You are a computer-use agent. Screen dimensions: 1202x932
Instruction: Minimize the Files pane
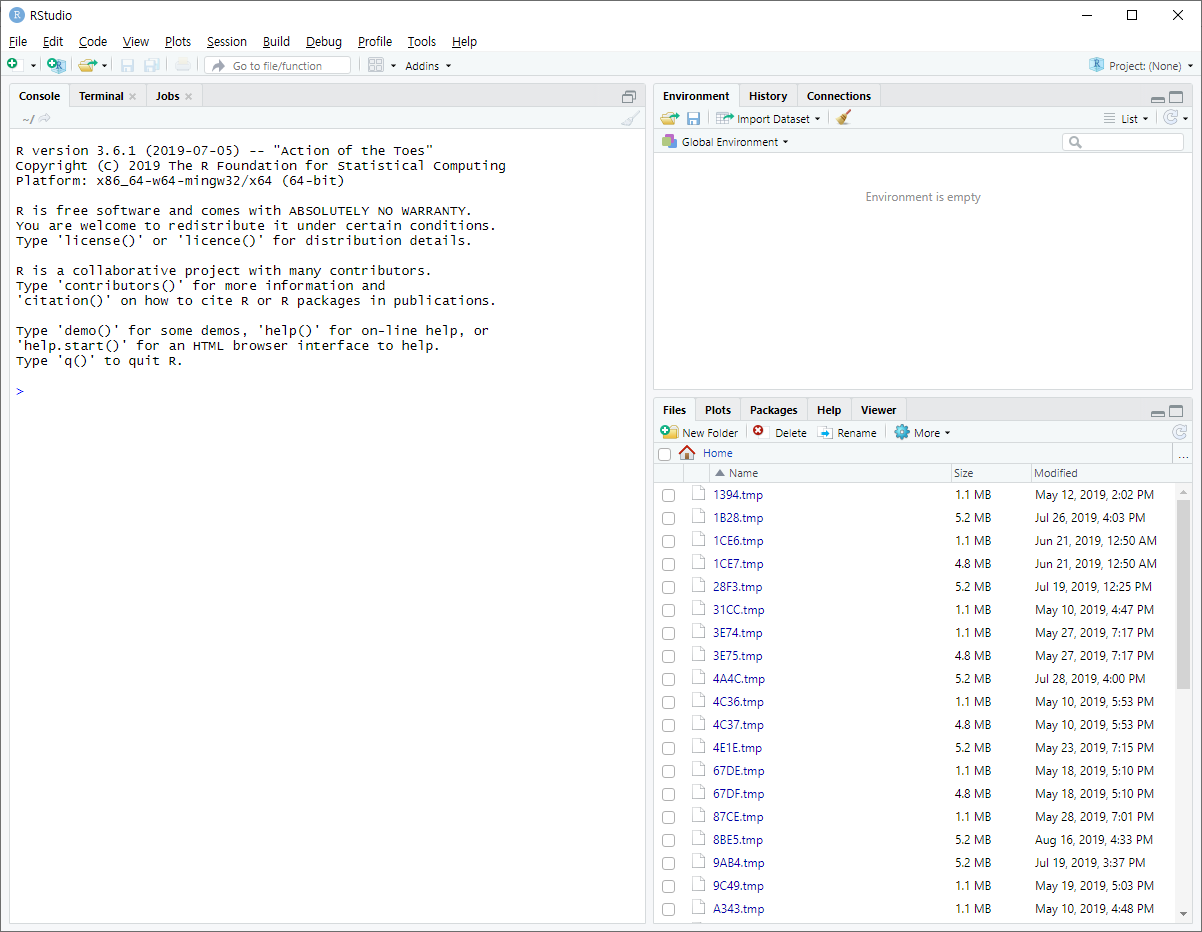point(1158,413)
